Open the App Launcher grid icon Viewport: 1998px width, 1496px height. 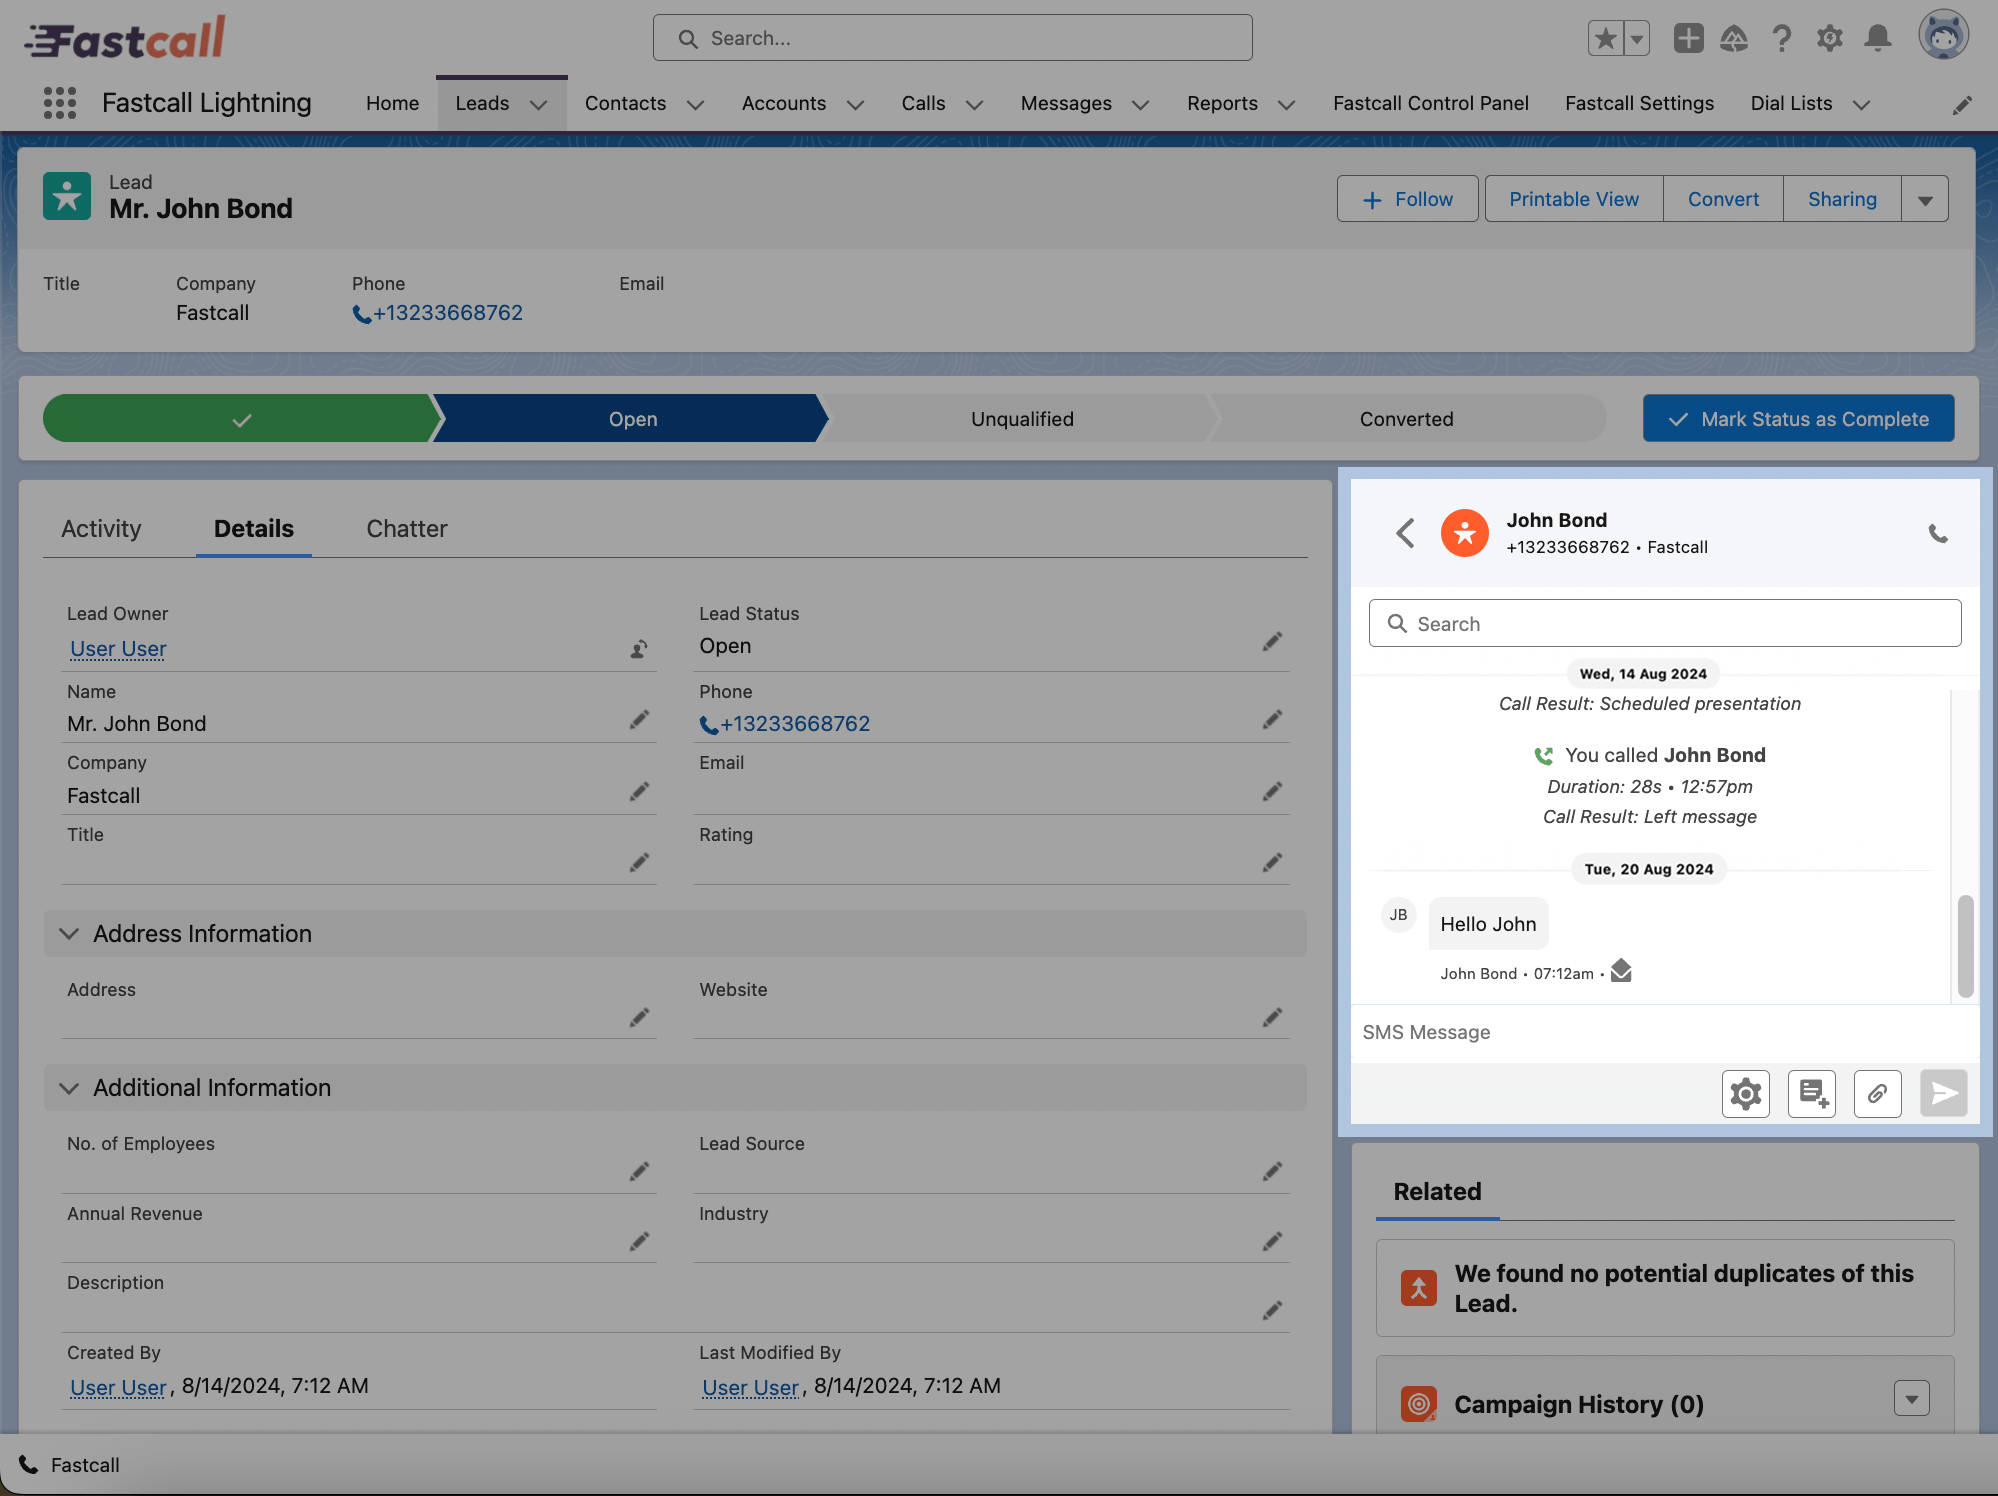pyautogui.click(x=60, y=103)
